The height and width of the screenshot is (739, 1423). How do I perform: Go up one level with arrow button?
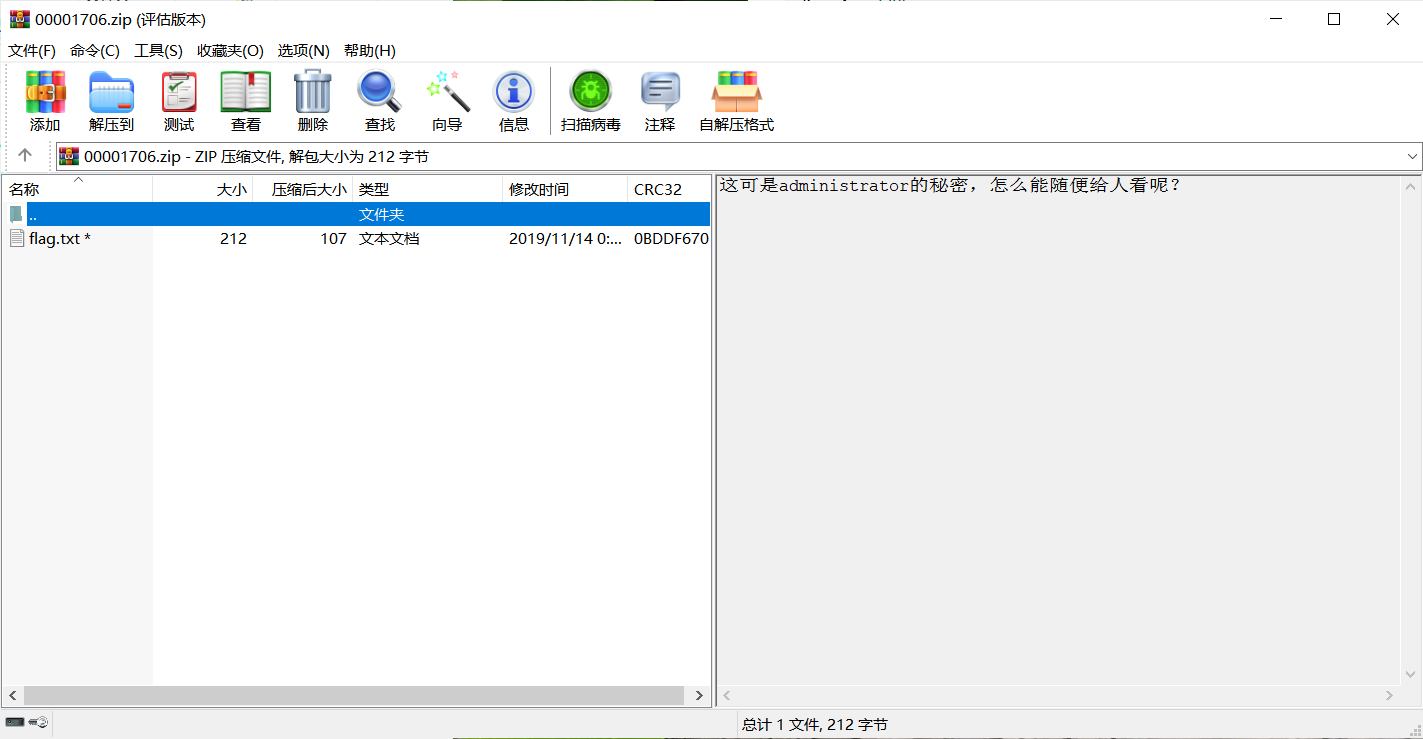tap(25, 156)
